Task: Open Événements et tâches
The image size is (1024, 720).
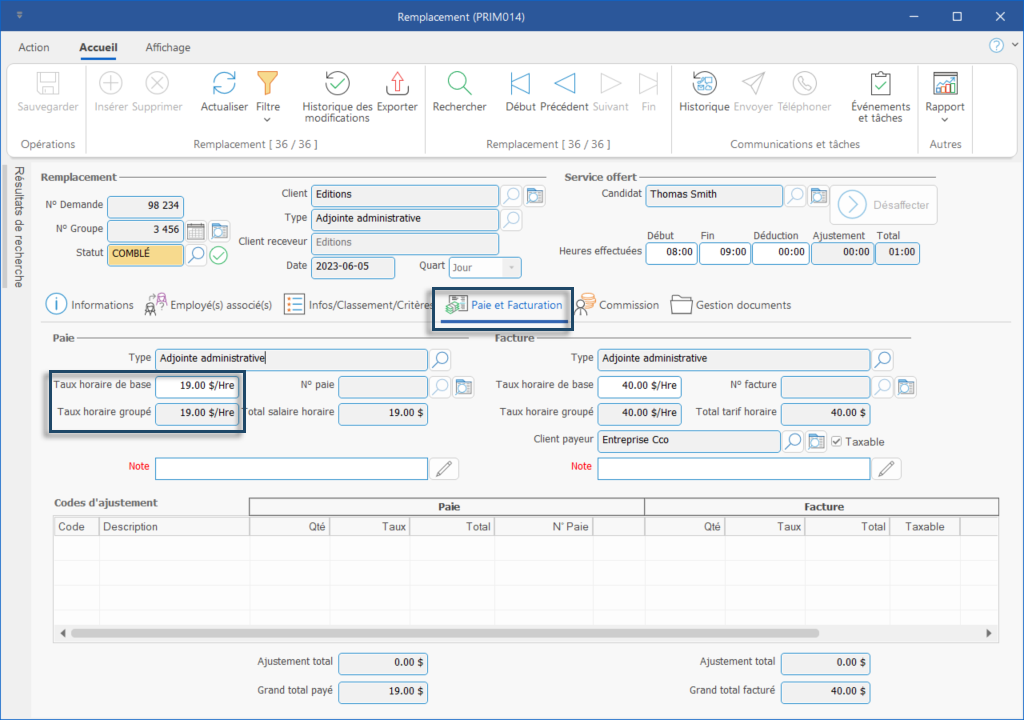Action: (x=880, y=84)
